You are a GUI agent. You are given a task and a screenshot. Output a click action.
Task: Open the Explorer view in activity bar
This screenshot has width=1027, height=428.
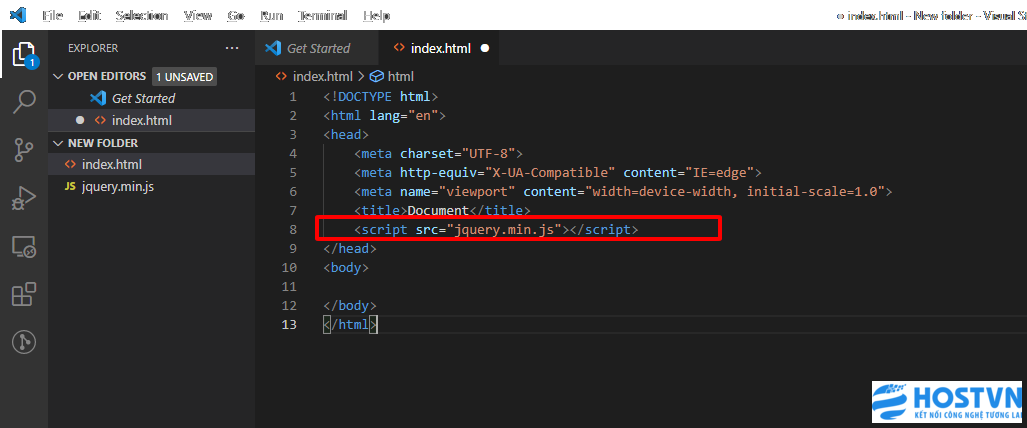[24, 55]
